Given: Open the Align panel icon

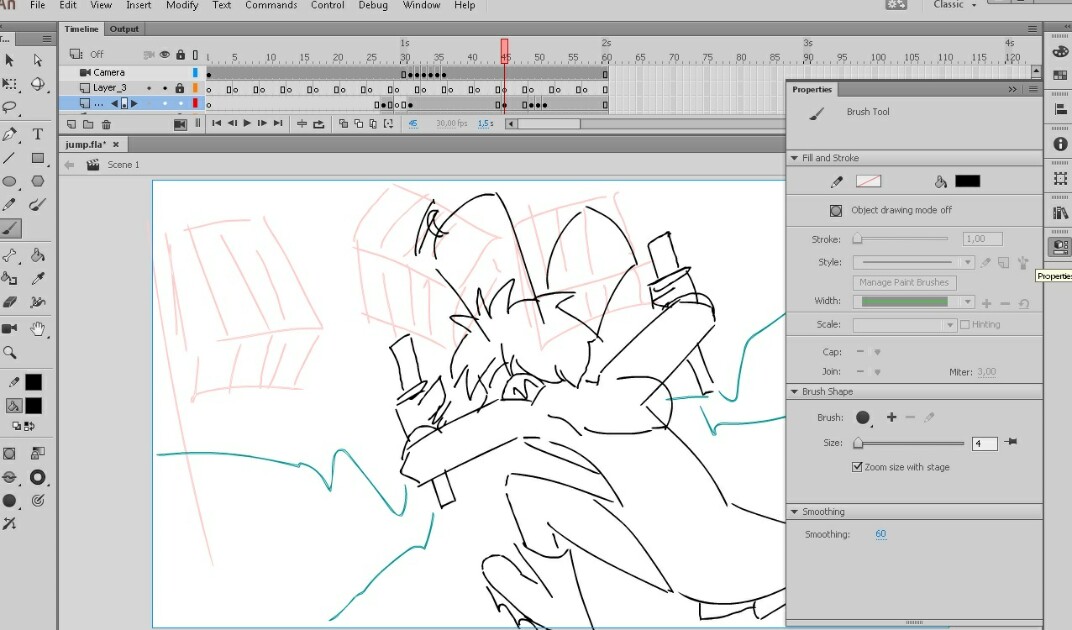Looking at the screenshot, I should (1060, 109).
